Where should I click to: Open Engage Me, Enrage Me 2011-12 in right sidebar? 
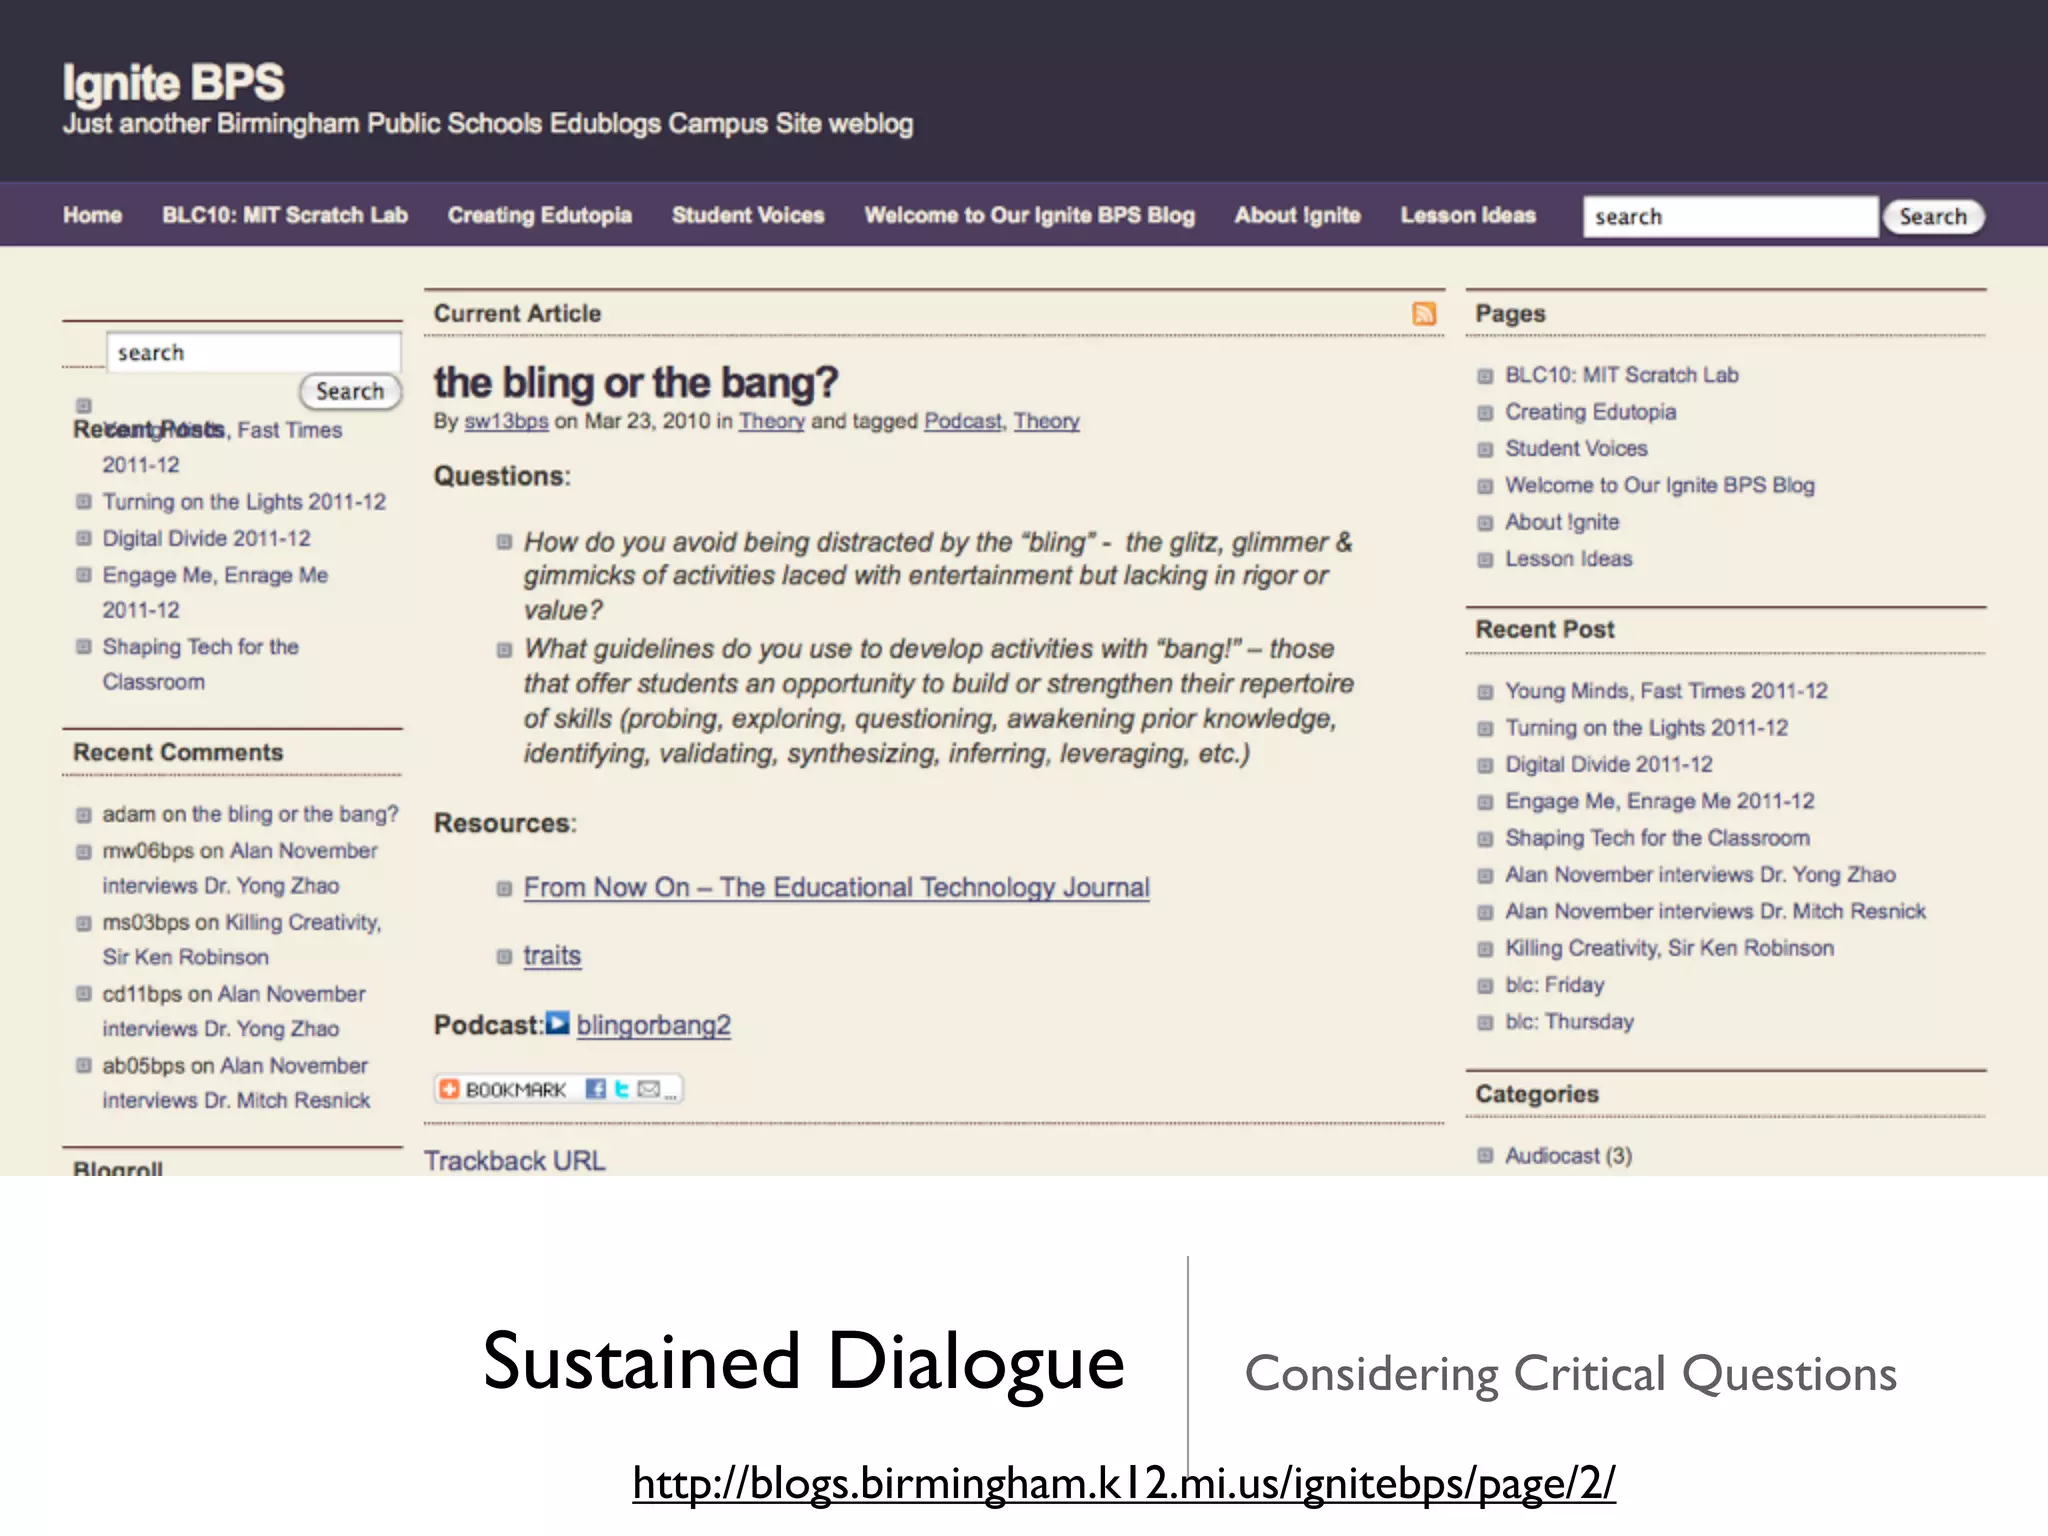(1660, 801)
